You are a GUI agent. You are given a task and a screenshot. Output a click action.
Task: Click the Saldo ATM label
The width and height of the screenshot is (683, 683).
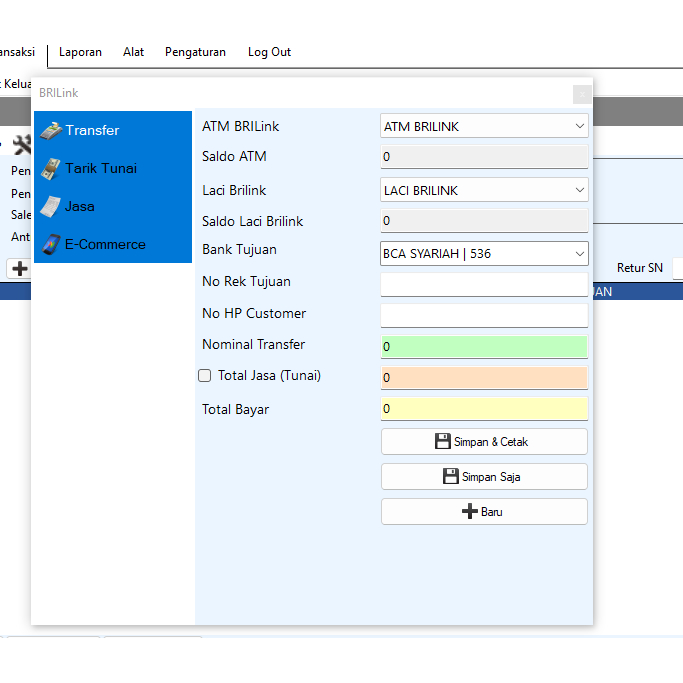234,156
